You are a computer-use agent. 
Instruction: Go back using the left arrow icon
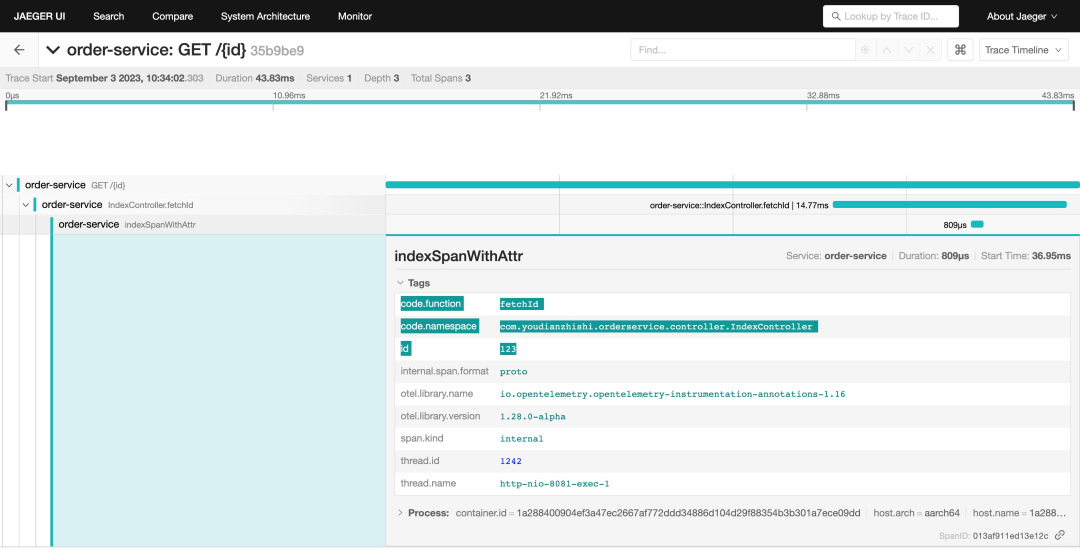[x=19, y=50]
